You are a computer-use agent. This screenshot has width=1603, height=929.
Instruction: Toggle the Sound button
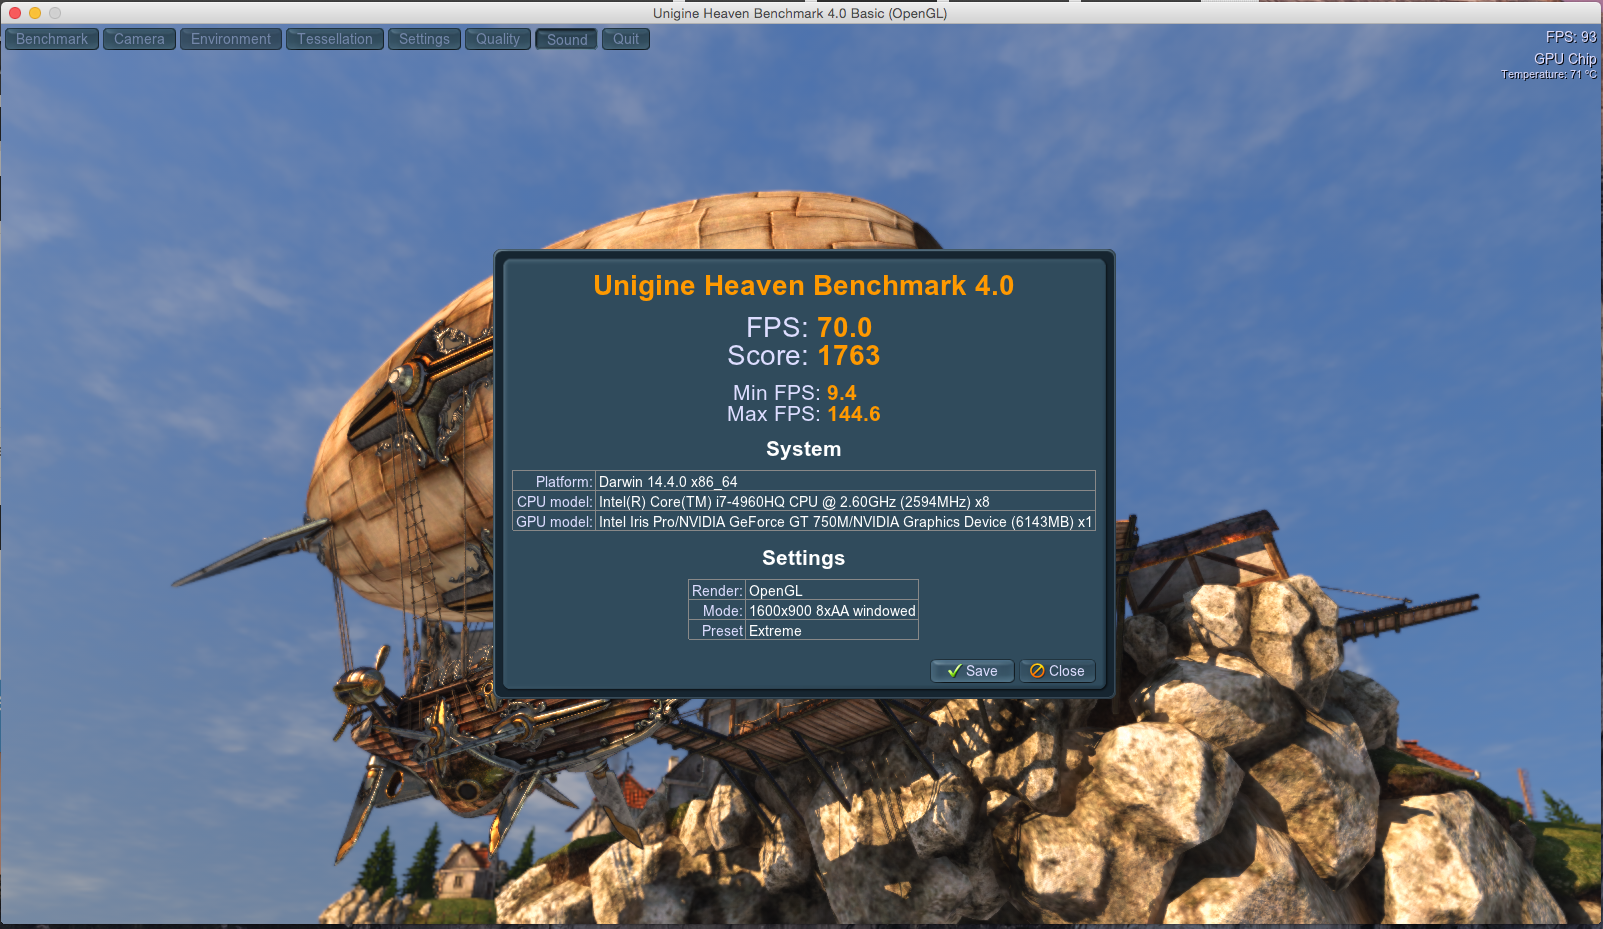pos(567,39)
